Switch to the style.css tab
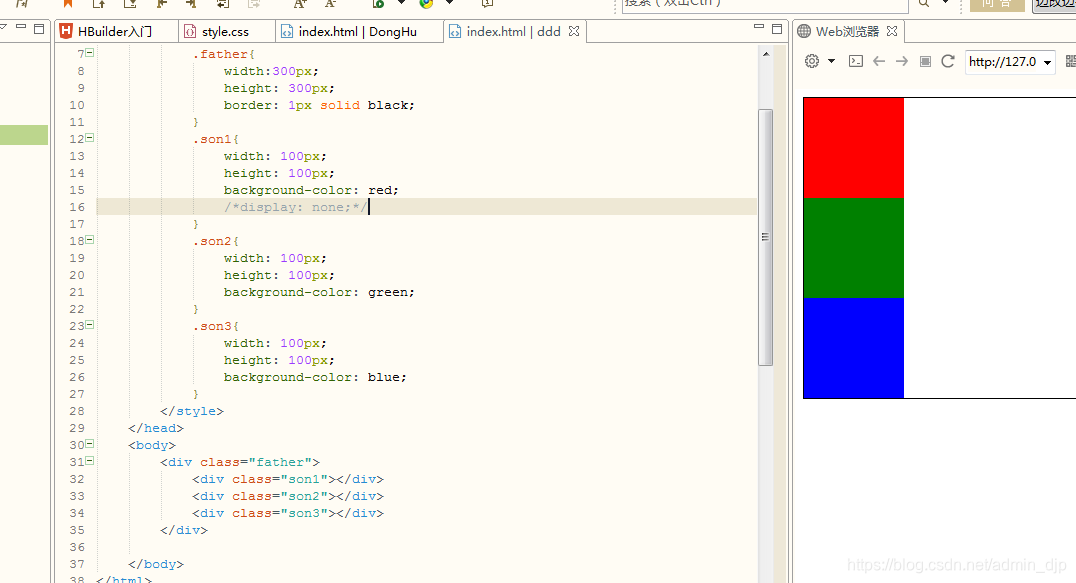 (226, 32)
